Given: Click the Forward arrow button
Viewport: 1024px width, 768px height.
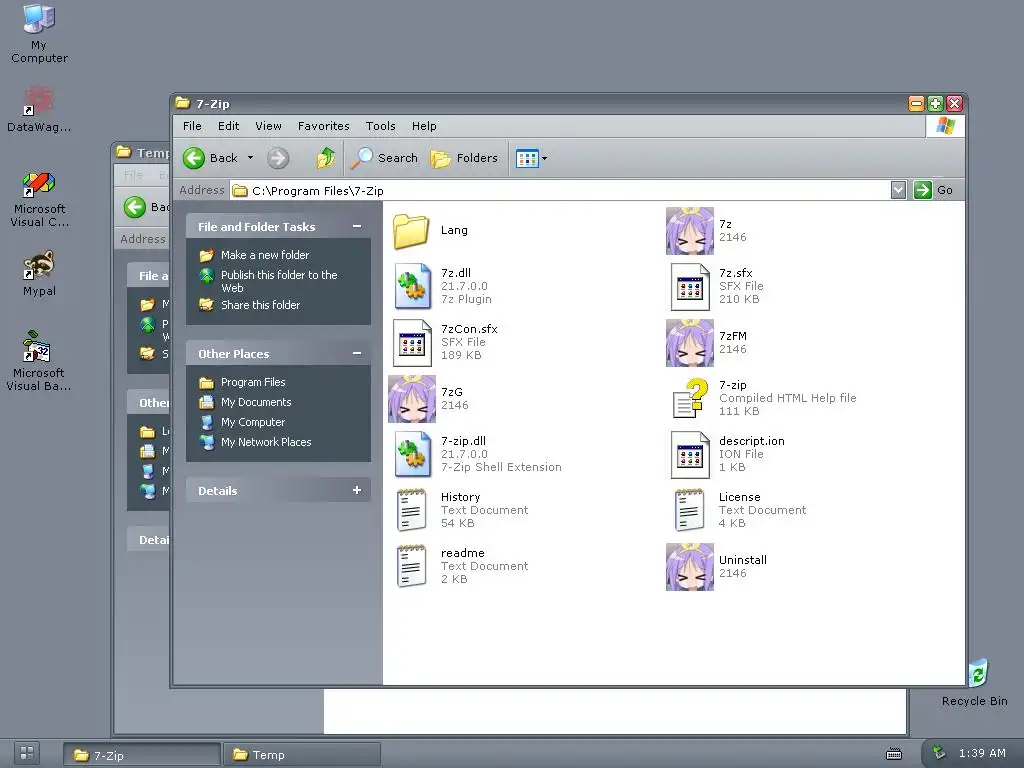Looking at the screenshot, I should [278, 158].
